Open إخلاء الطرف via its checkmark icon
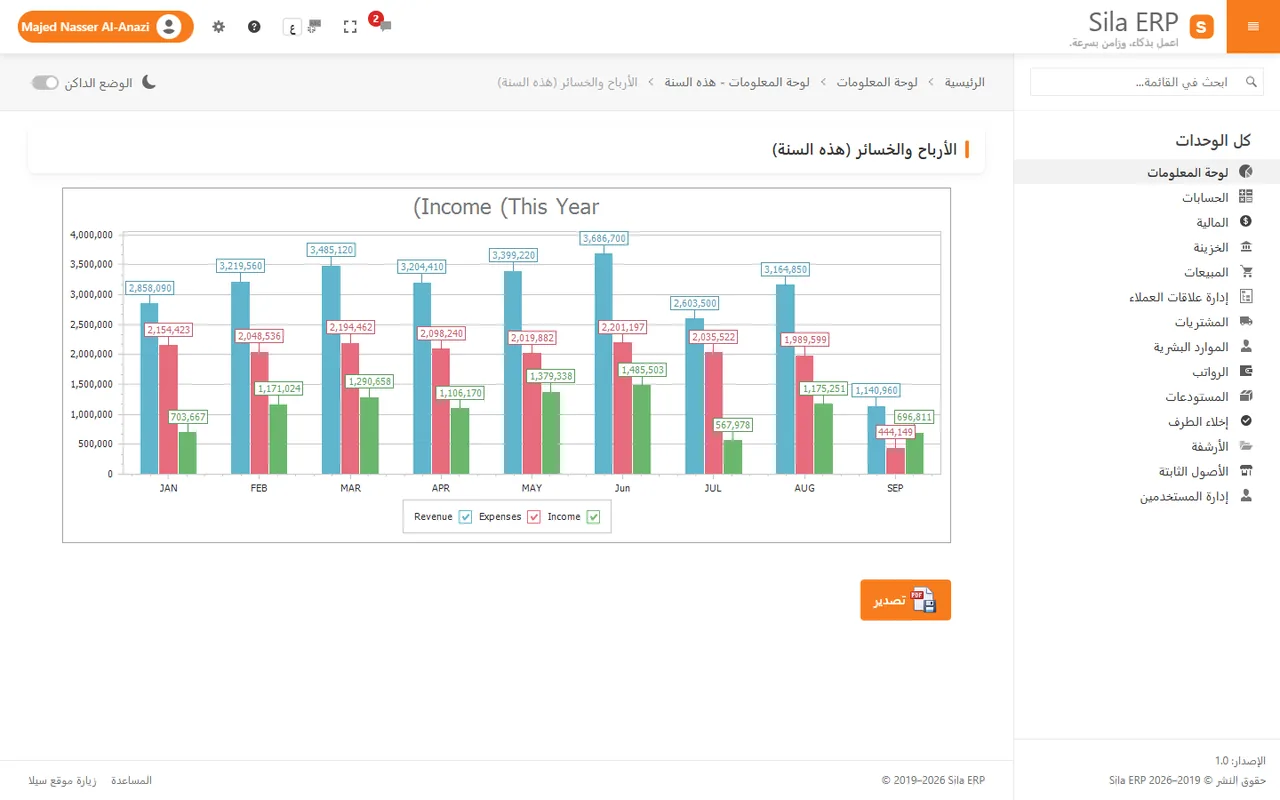 [x=1246, y=422]
